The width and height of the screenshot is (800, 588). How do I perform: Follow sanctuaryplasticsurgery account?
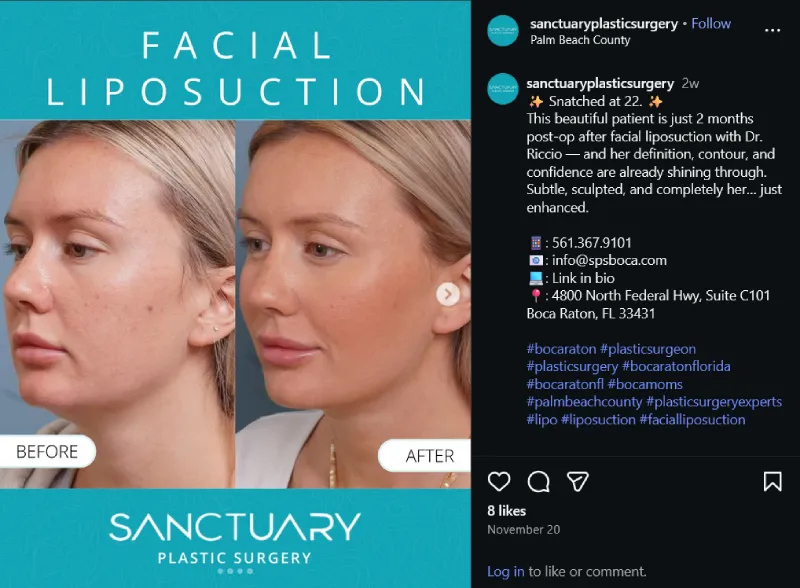click(711, 23)
